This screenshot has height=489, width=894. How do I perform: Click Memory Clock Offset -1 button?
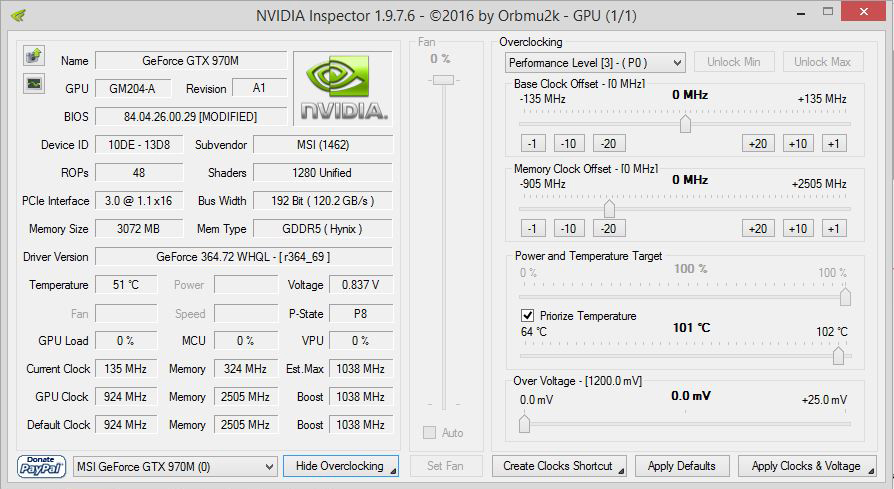point(533,229)
